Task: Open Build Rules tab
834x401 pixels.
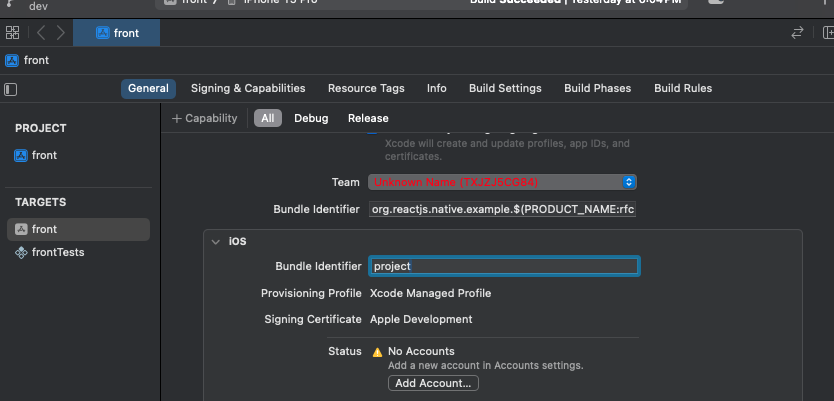Action: point(683,88)
